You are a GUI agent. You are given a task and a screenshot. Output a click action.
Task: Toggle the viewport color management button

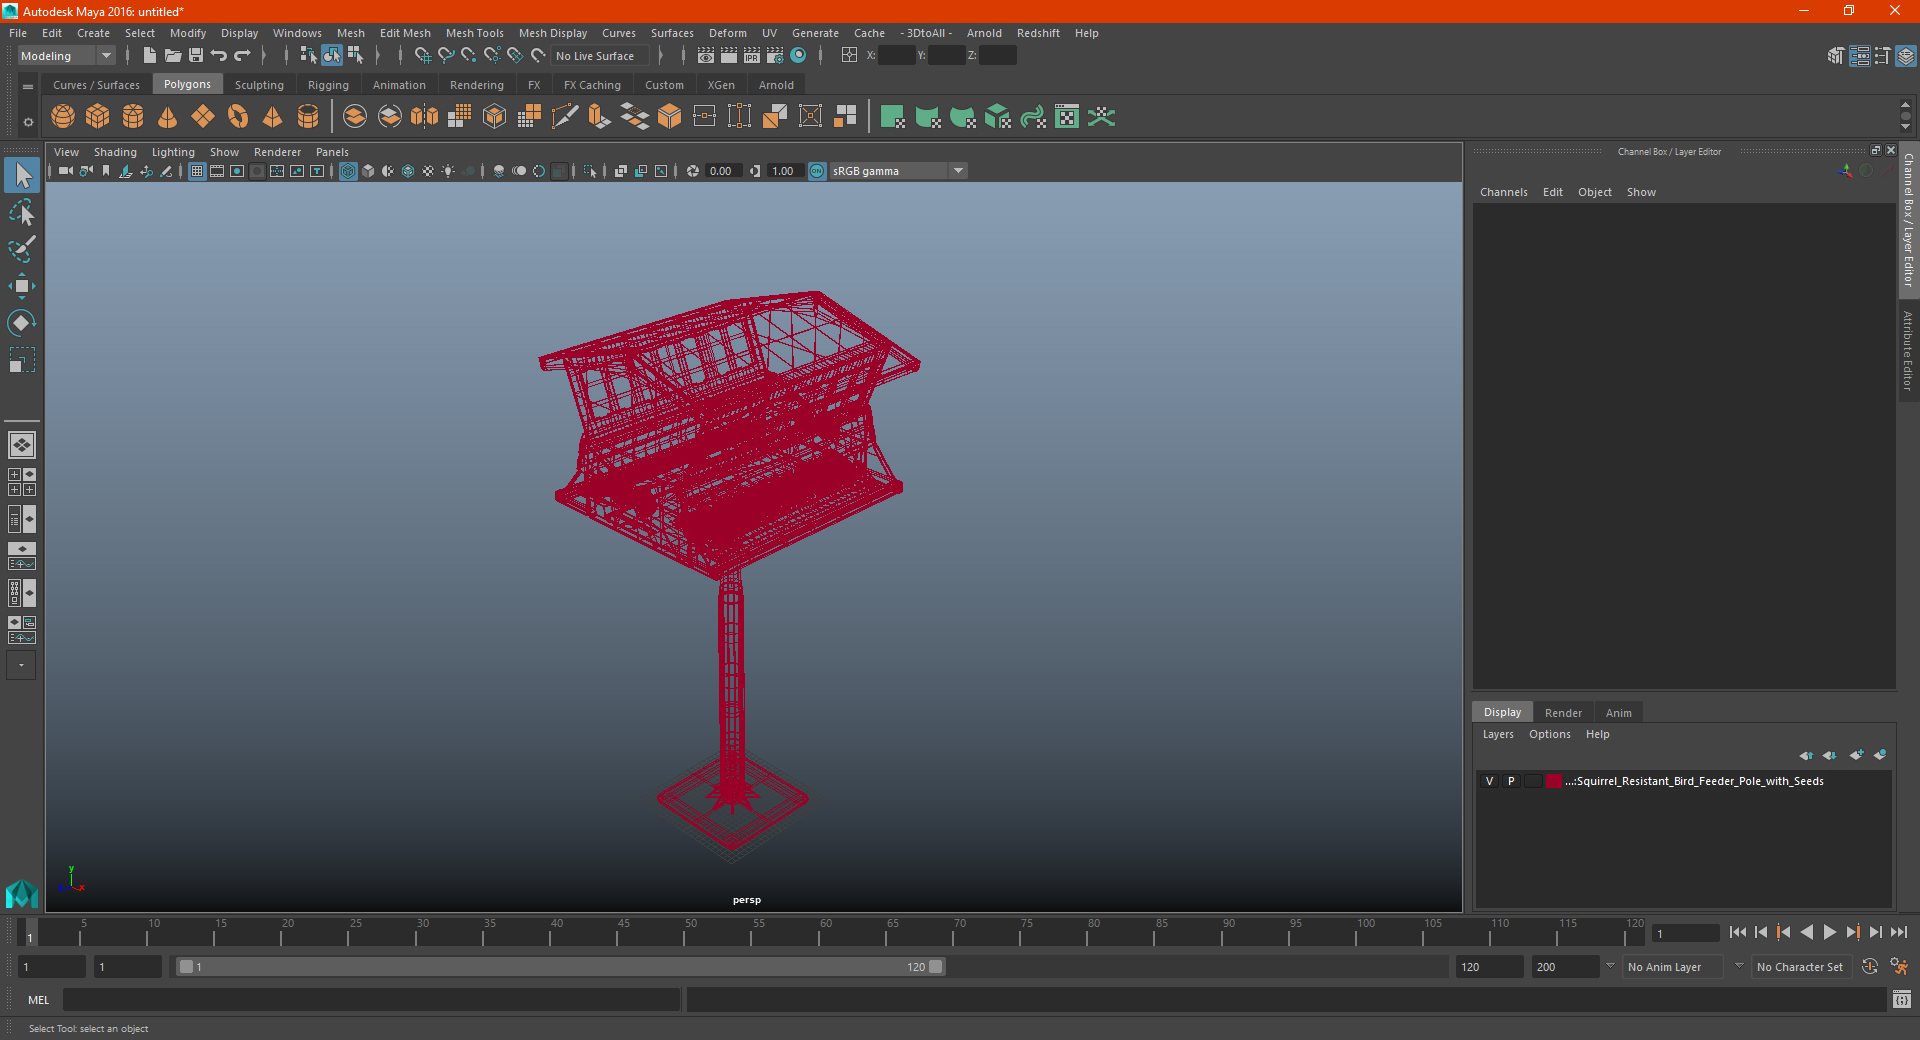(817, 171)
